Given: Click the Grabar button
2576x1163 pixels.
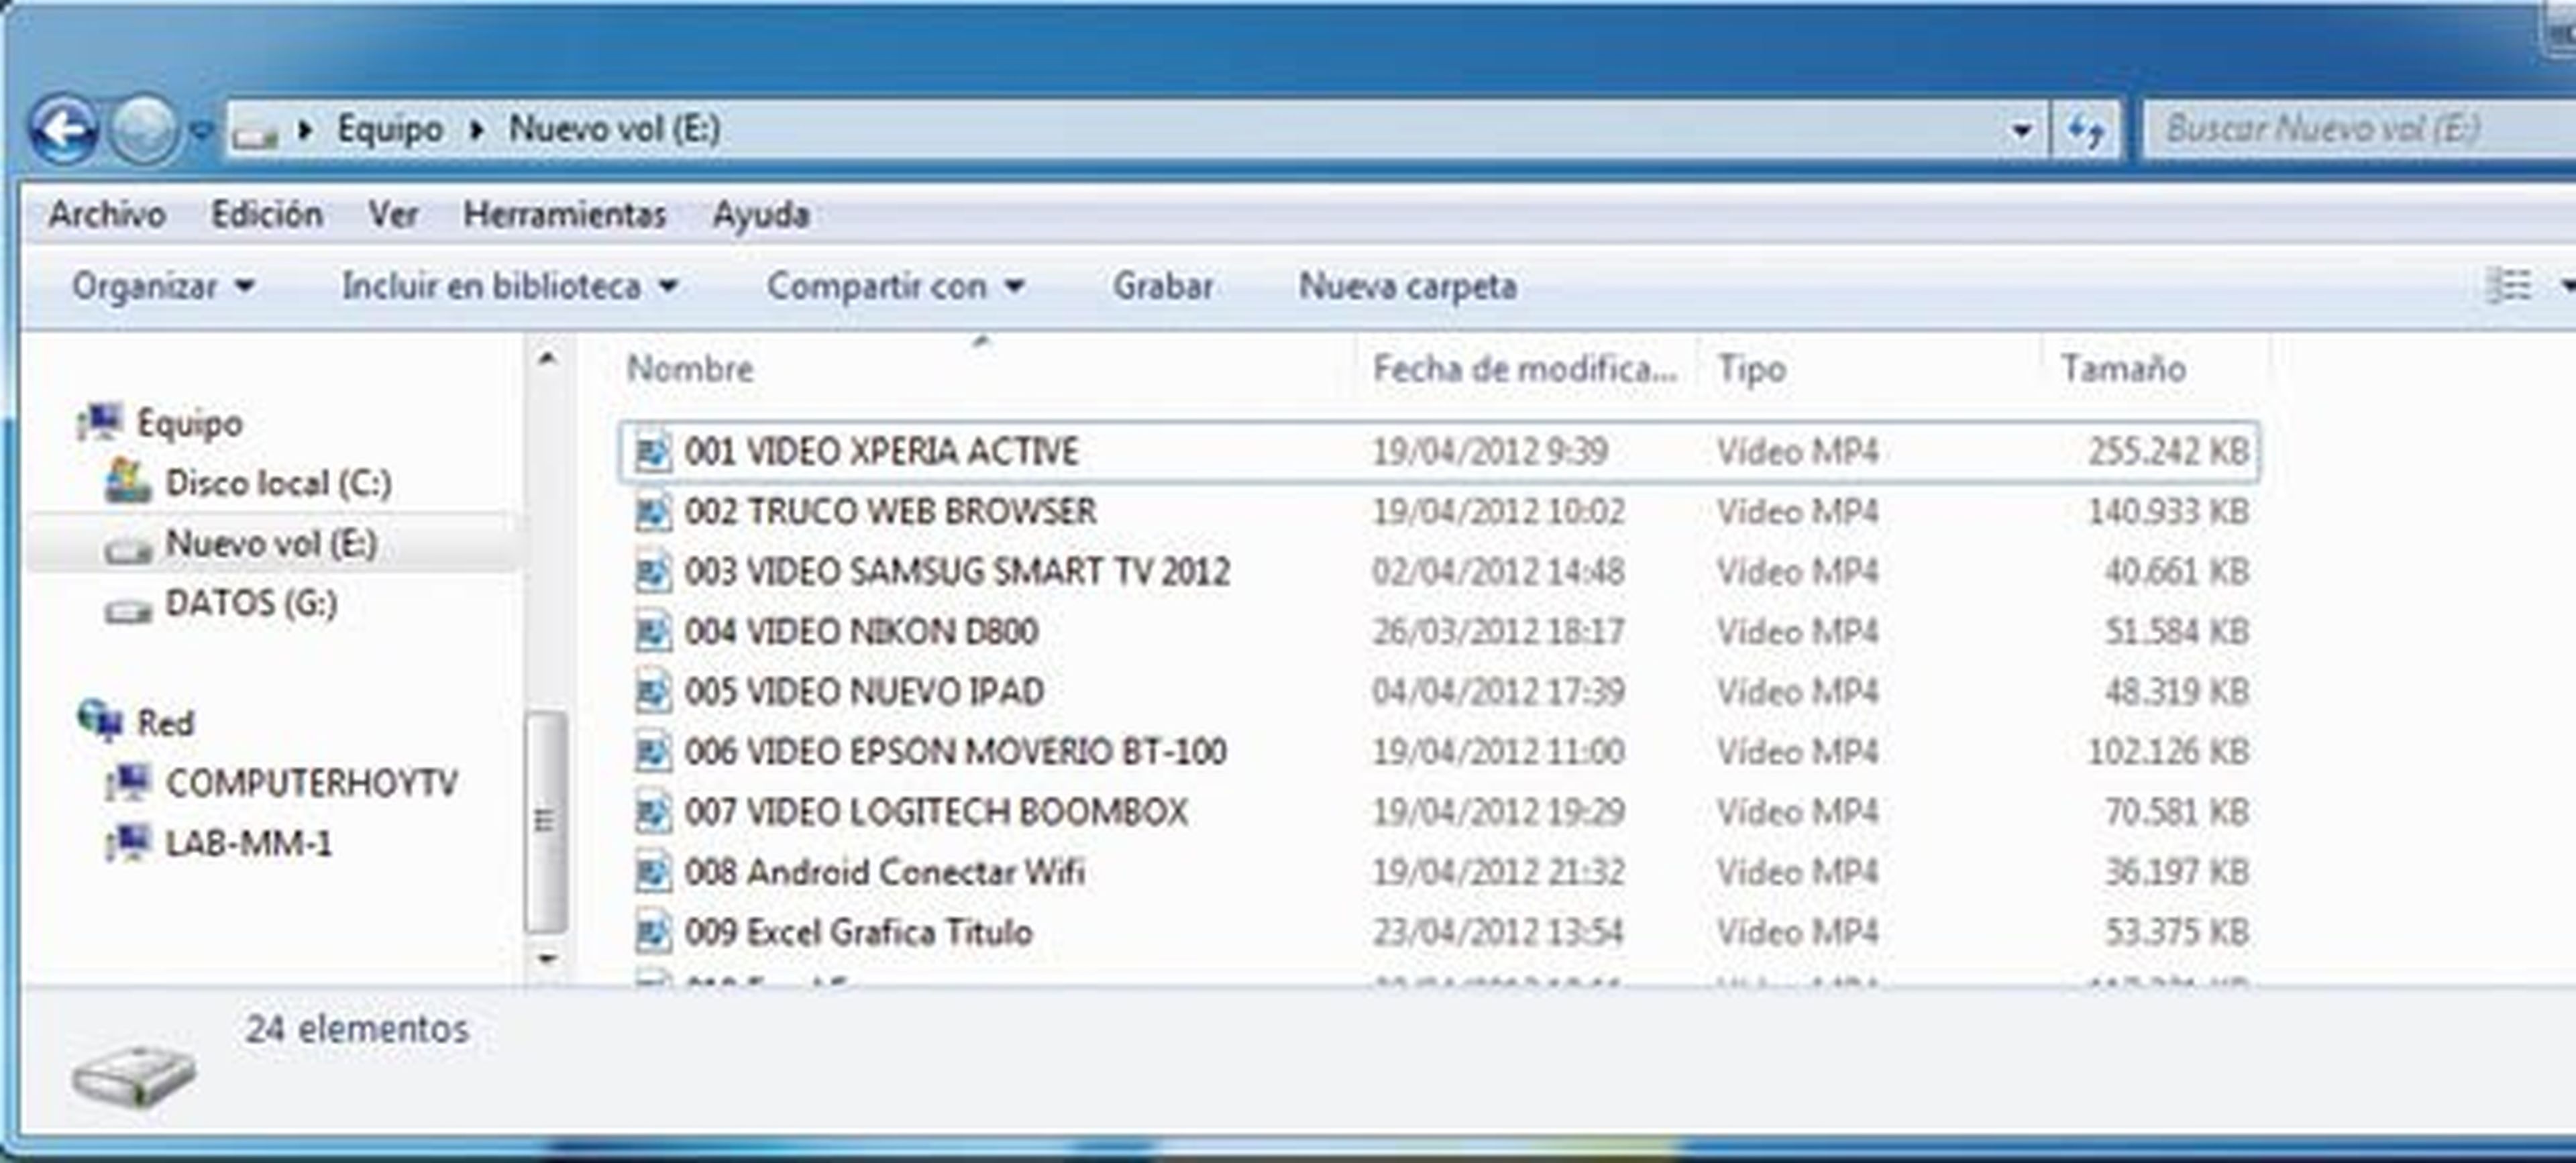Looking at the screenshot, I should click(1162, 287).
